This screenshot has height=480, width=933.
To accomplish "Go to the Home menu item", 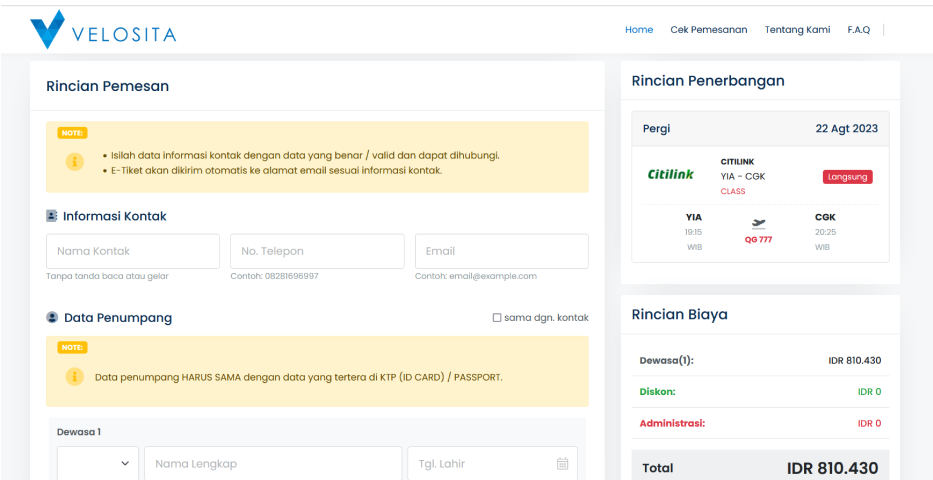I will tap(639, 30).
